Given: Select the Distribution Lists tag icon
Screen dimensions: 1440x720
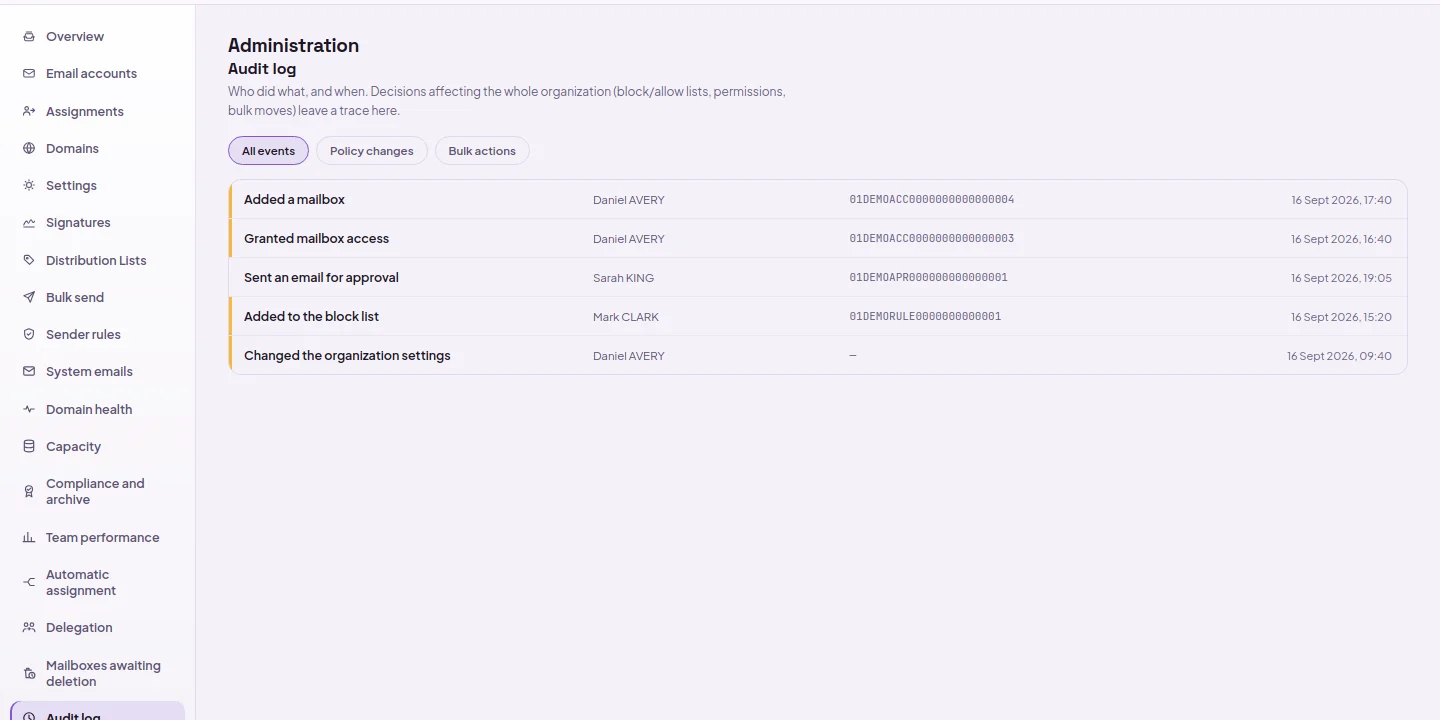Looking at the screenshot, I should pyautogui.click(x=29, y=260).
